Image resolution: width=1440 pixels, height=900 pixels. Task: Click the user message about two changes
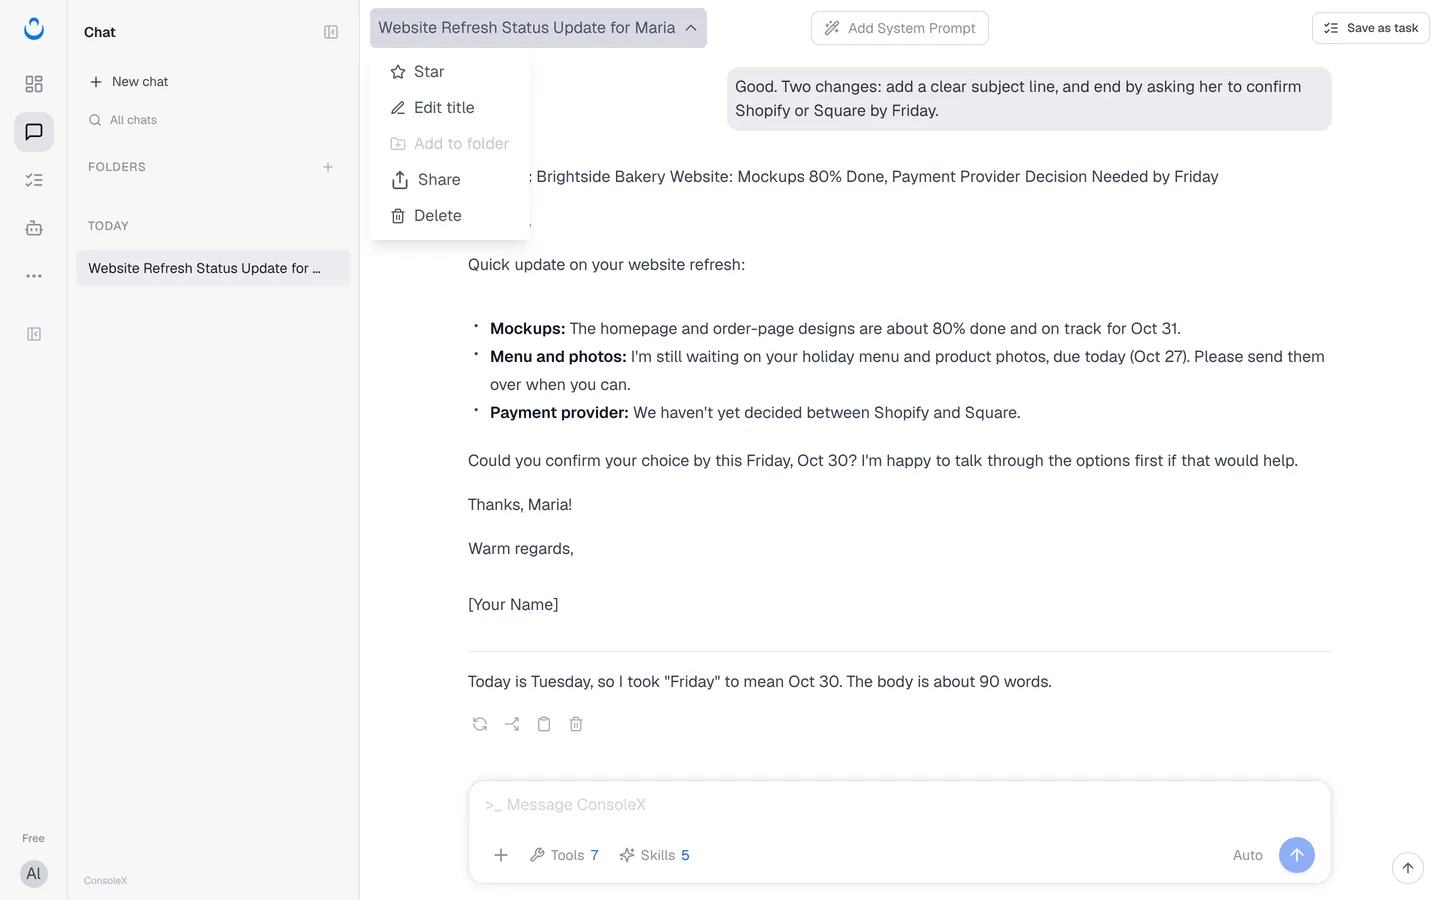tap(1029, 99)
